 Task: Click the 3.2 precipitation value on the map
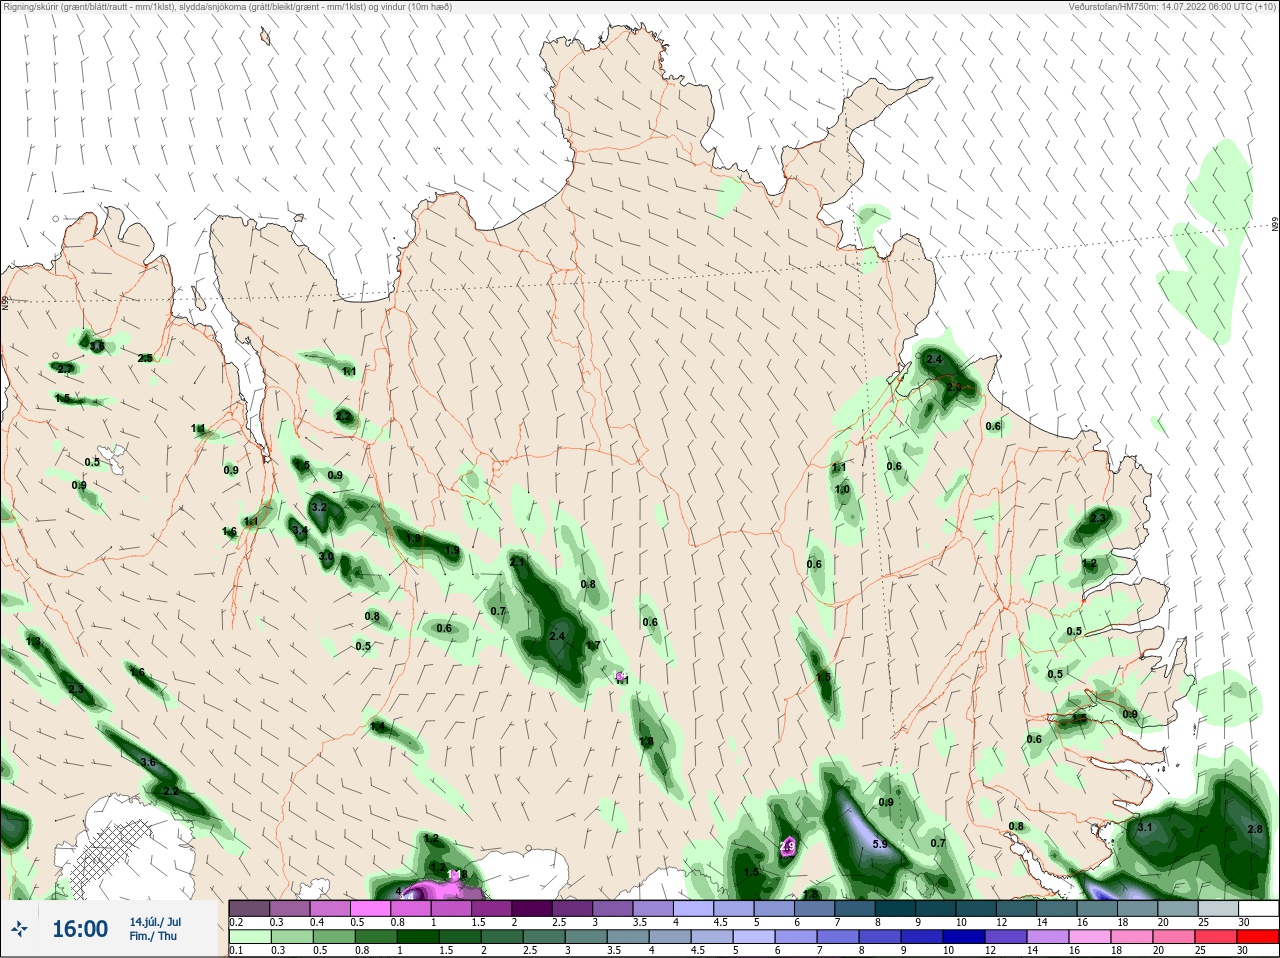(x=319, y=507)
